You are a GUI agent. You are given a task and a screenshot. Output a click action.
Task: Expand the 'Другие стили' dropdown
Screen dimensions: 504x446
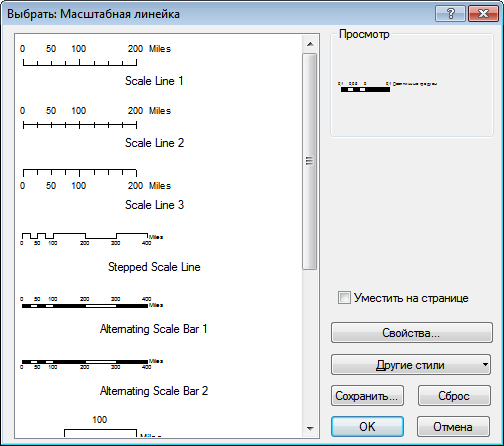coord(411,365)
